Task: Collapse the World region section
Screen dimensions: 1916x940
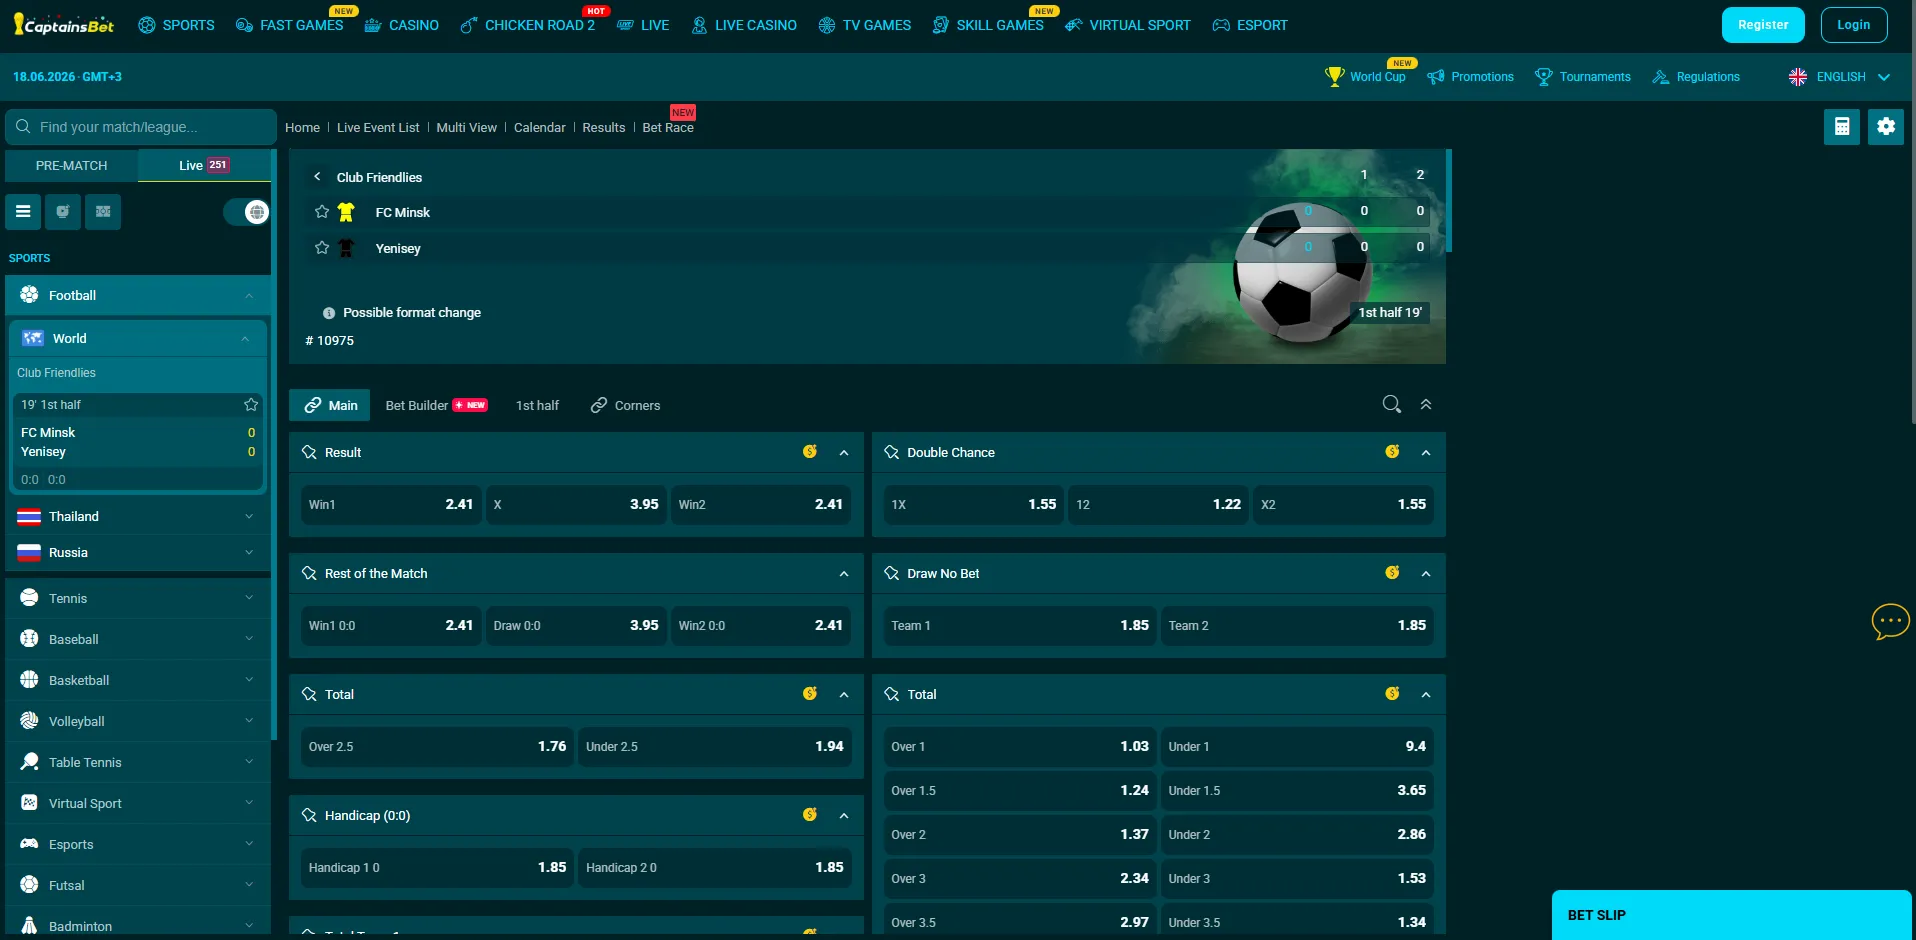Action: pos(138,339)
